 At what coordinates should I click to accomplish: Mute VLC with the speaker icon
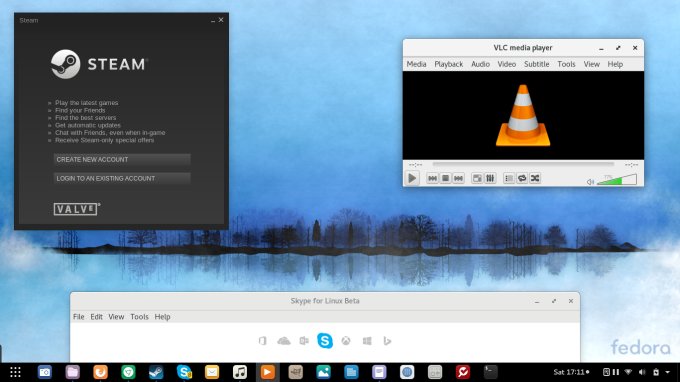[590, 182]
